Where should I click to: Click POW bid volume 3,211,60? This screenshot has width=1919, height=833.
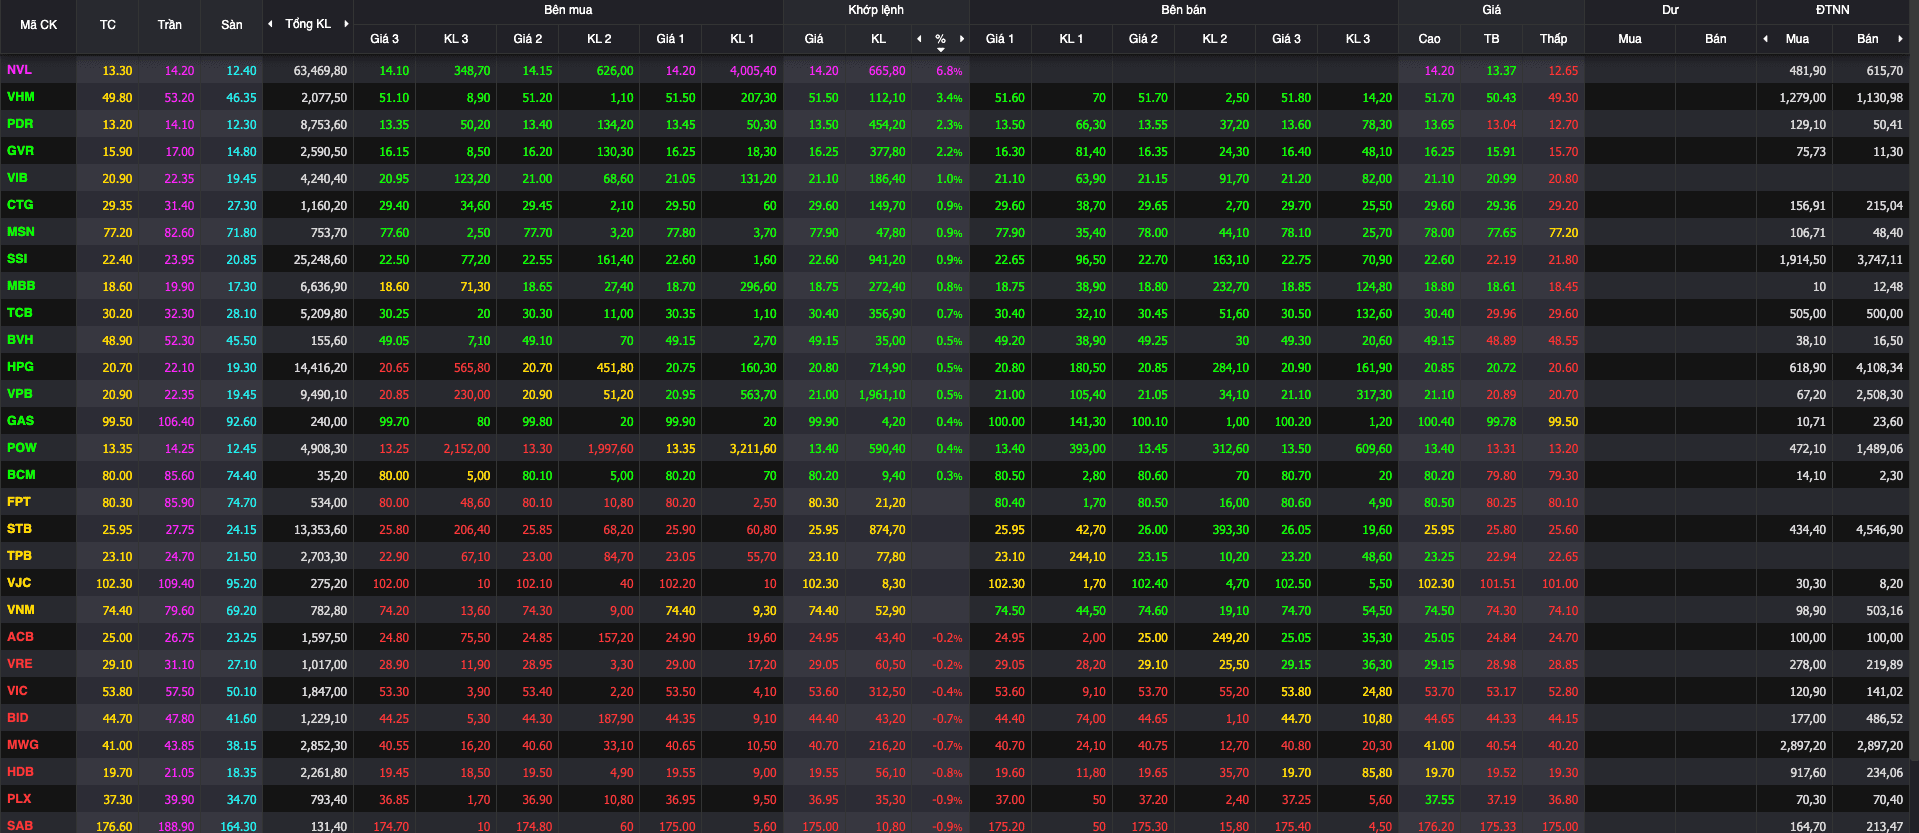pyautogui.click(x=753, y=449)
